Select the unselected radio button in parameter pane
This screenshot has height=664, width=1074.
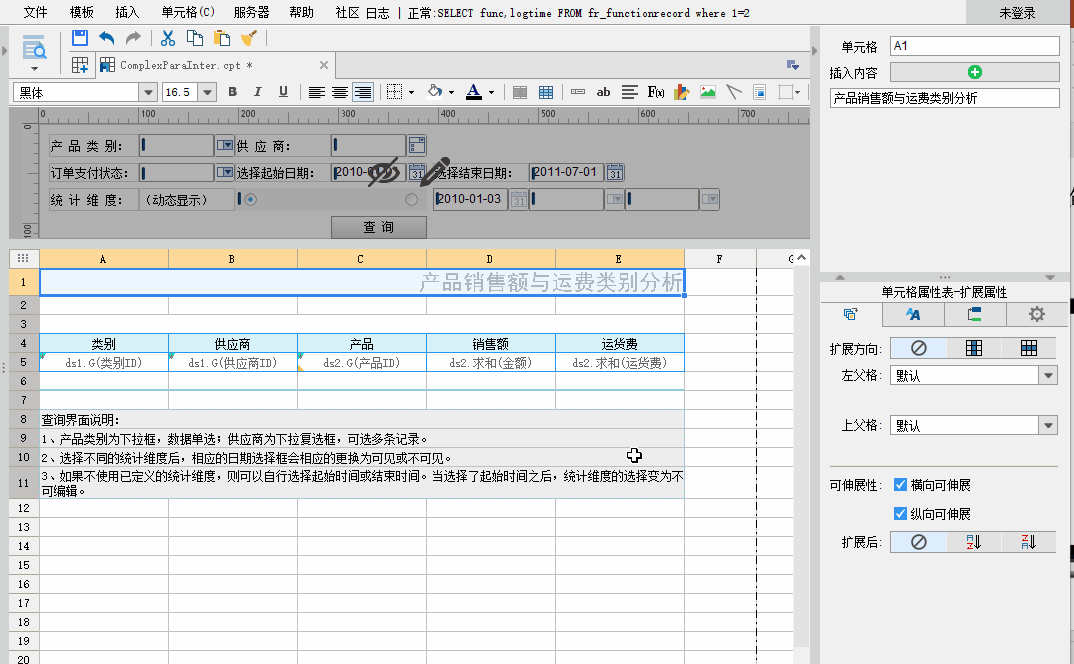coord(411,199)
